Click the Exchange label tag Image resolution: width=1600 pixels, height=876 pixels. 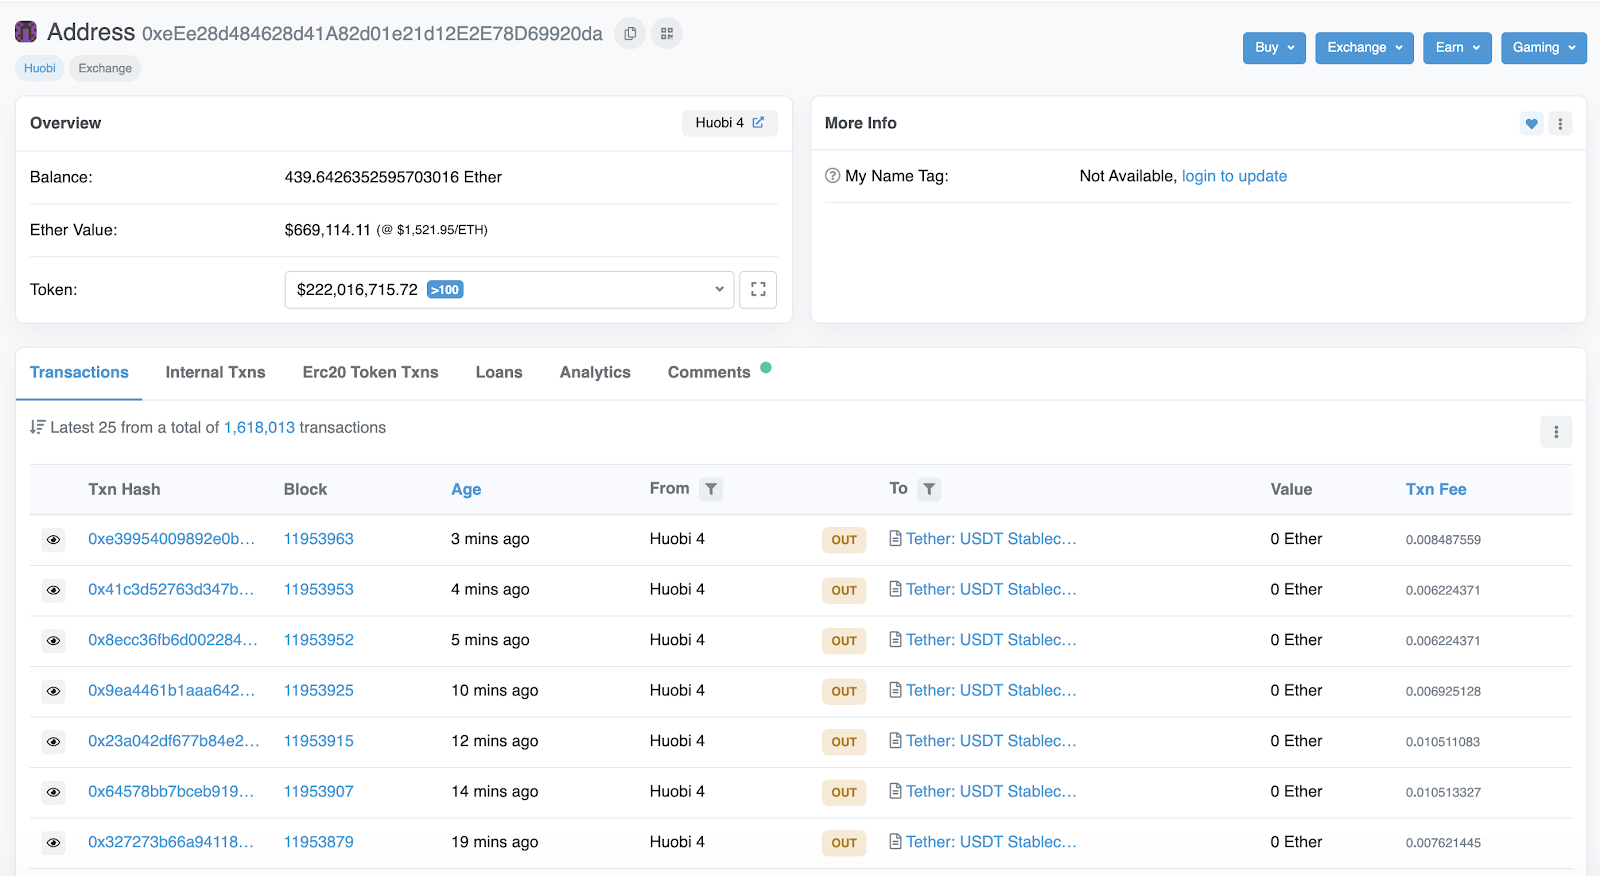[x=105, y=68]
